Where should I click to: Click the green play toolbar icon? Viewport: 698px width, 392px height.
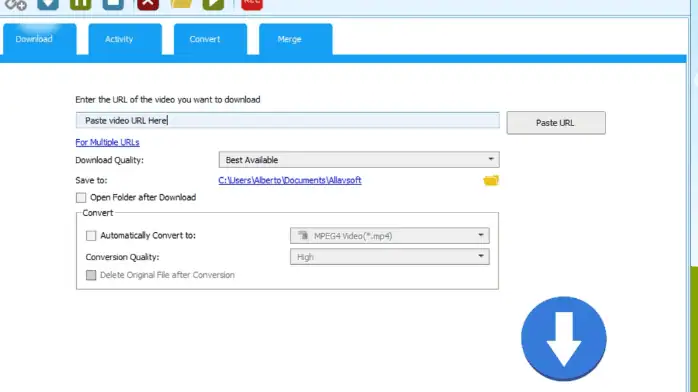pyautogui.click(x=213, y=4)
